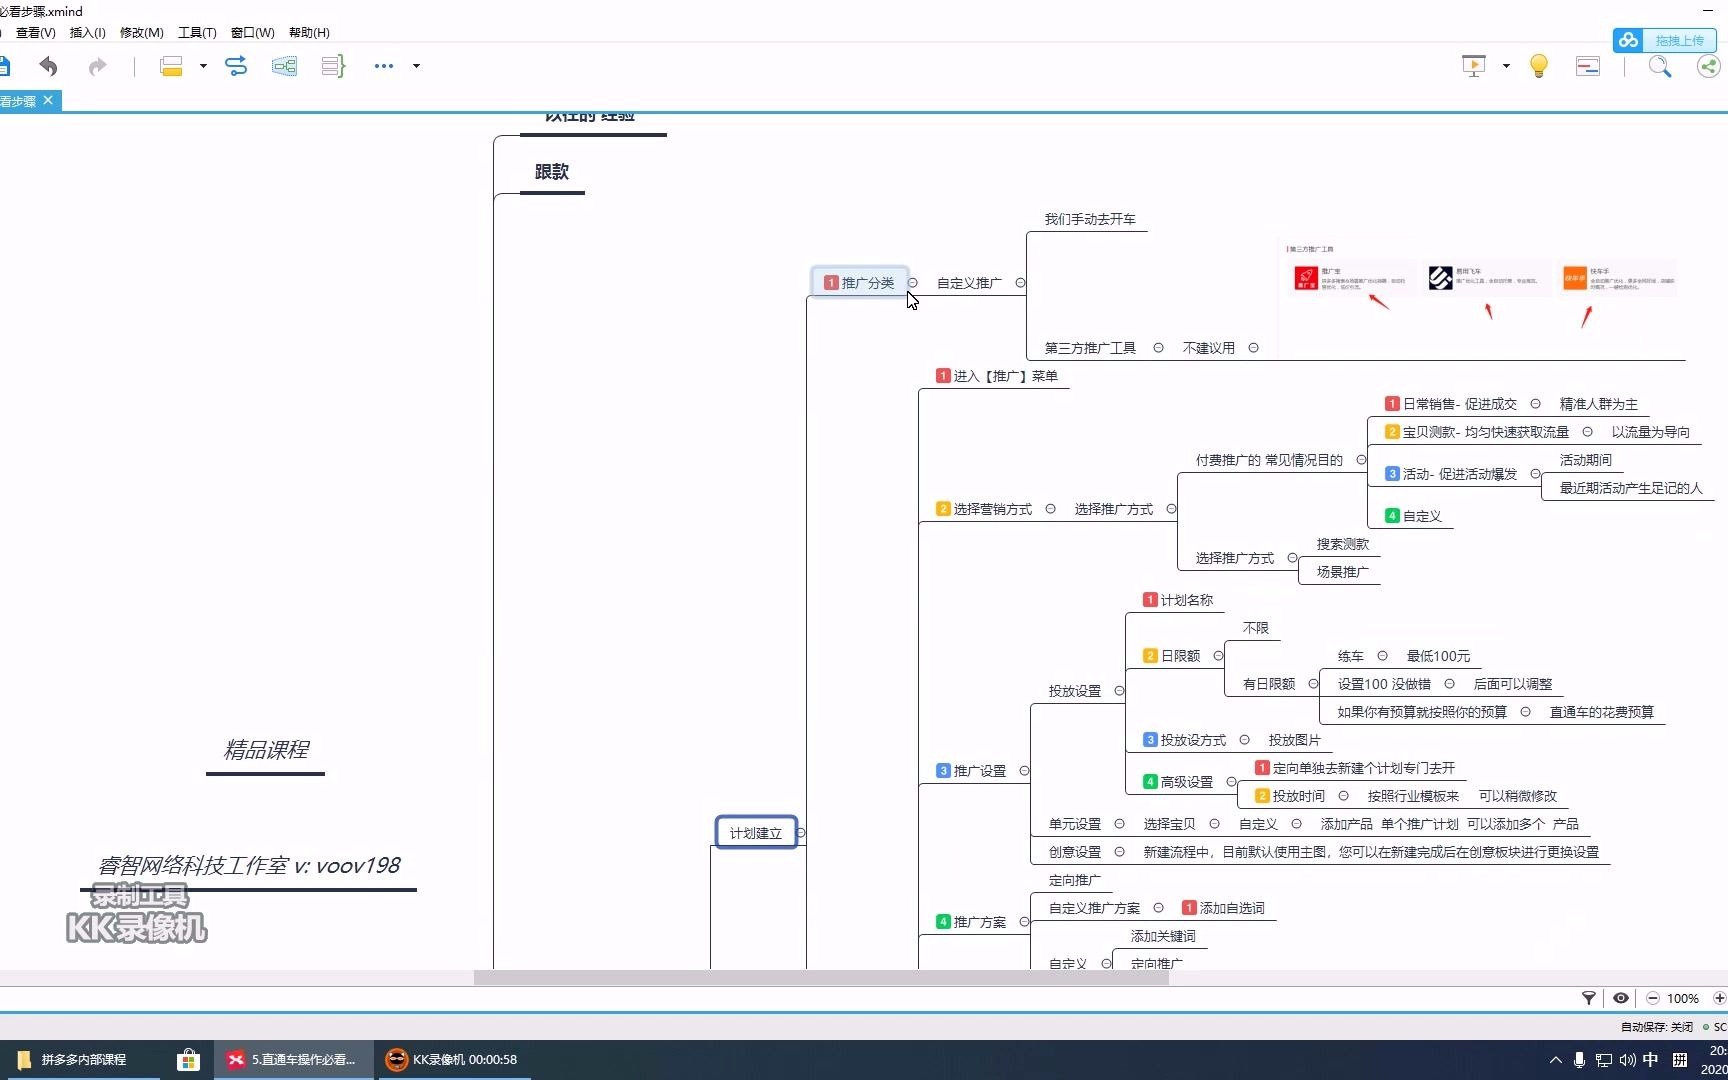Click the magnifier search icon
1728x1080 pixels.
tap(1660, 66)
